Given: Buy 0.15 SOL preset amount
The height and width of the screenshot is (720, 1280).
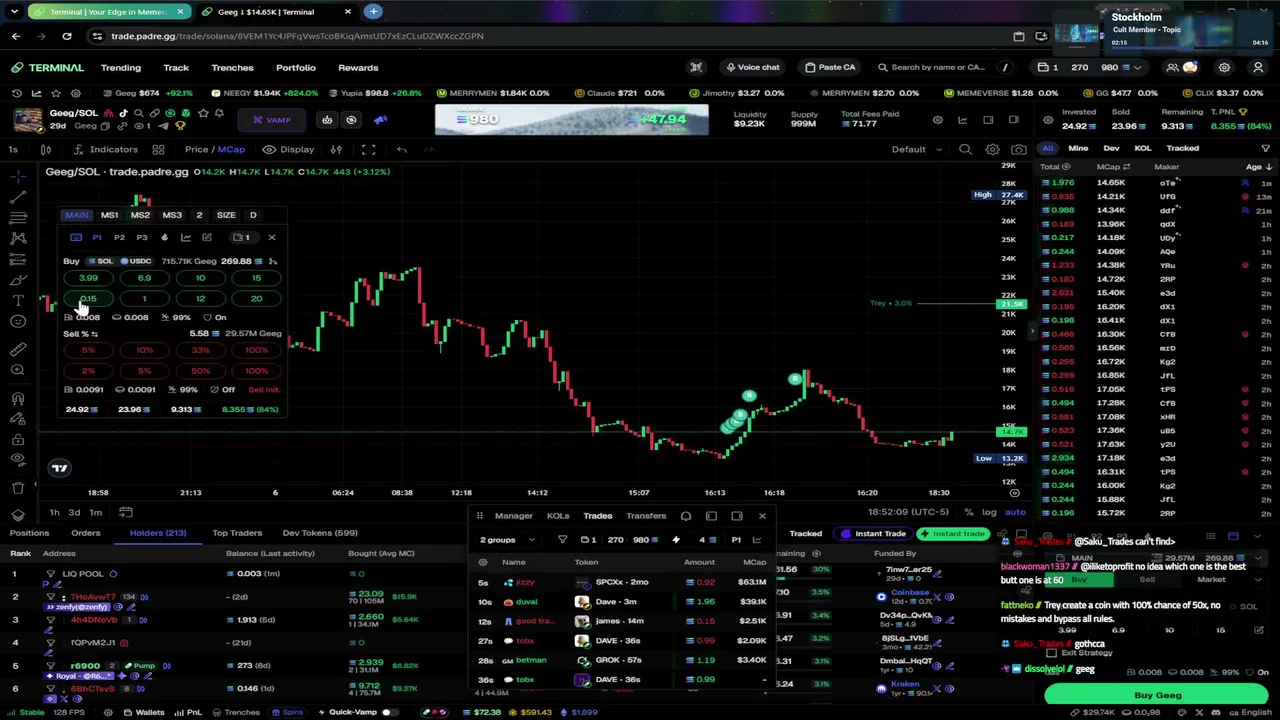Looking at the screenshot, I should (88, 299).
